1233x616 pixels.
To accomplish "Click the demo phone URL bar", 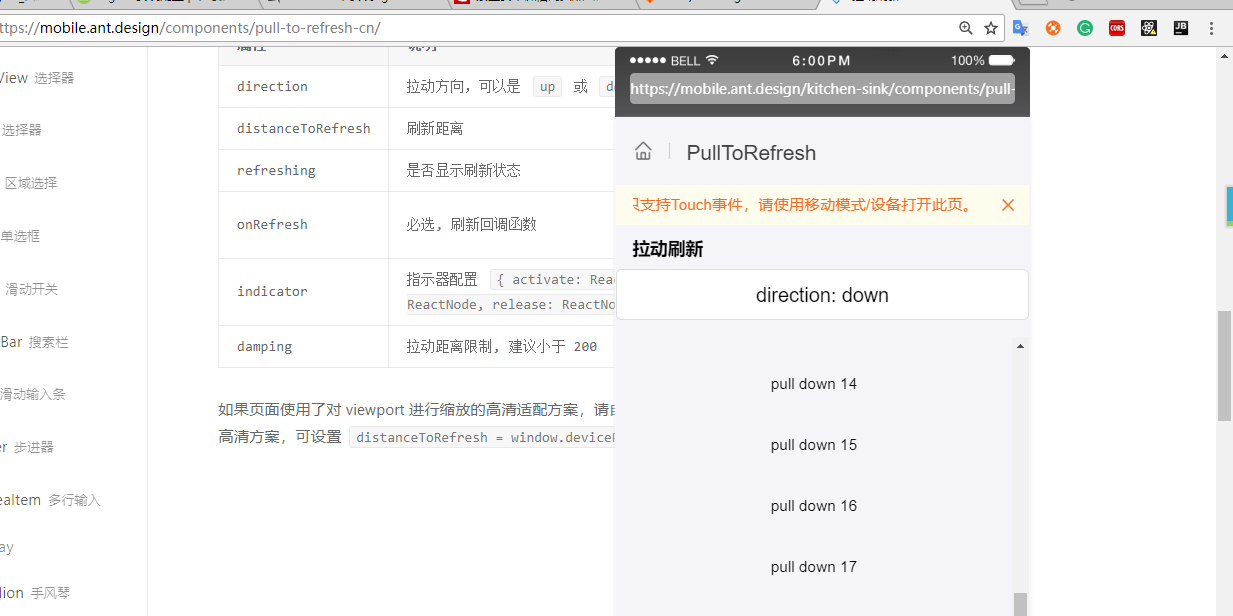I will tap(822, 89).
